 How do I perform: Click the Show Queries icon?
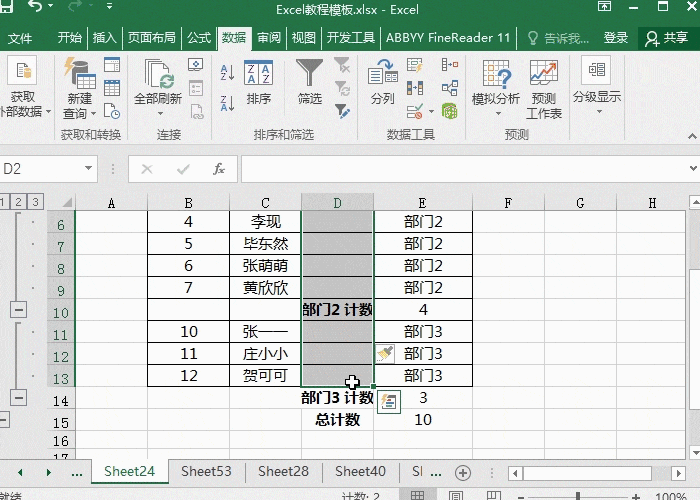(x=112, y=65)
